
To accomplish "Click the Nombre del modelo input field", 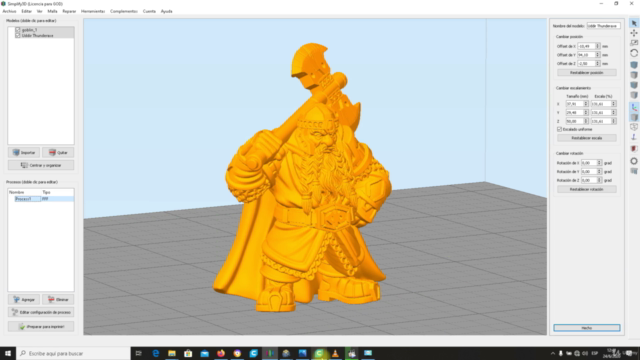I will point(603,26).
